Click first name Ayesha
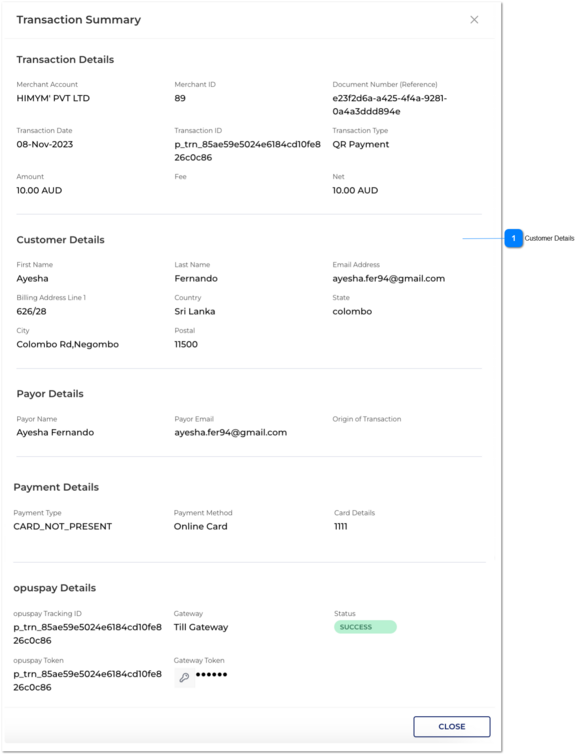Image resolution: width=581 pixels, height=755 pixels. point(32,279)
